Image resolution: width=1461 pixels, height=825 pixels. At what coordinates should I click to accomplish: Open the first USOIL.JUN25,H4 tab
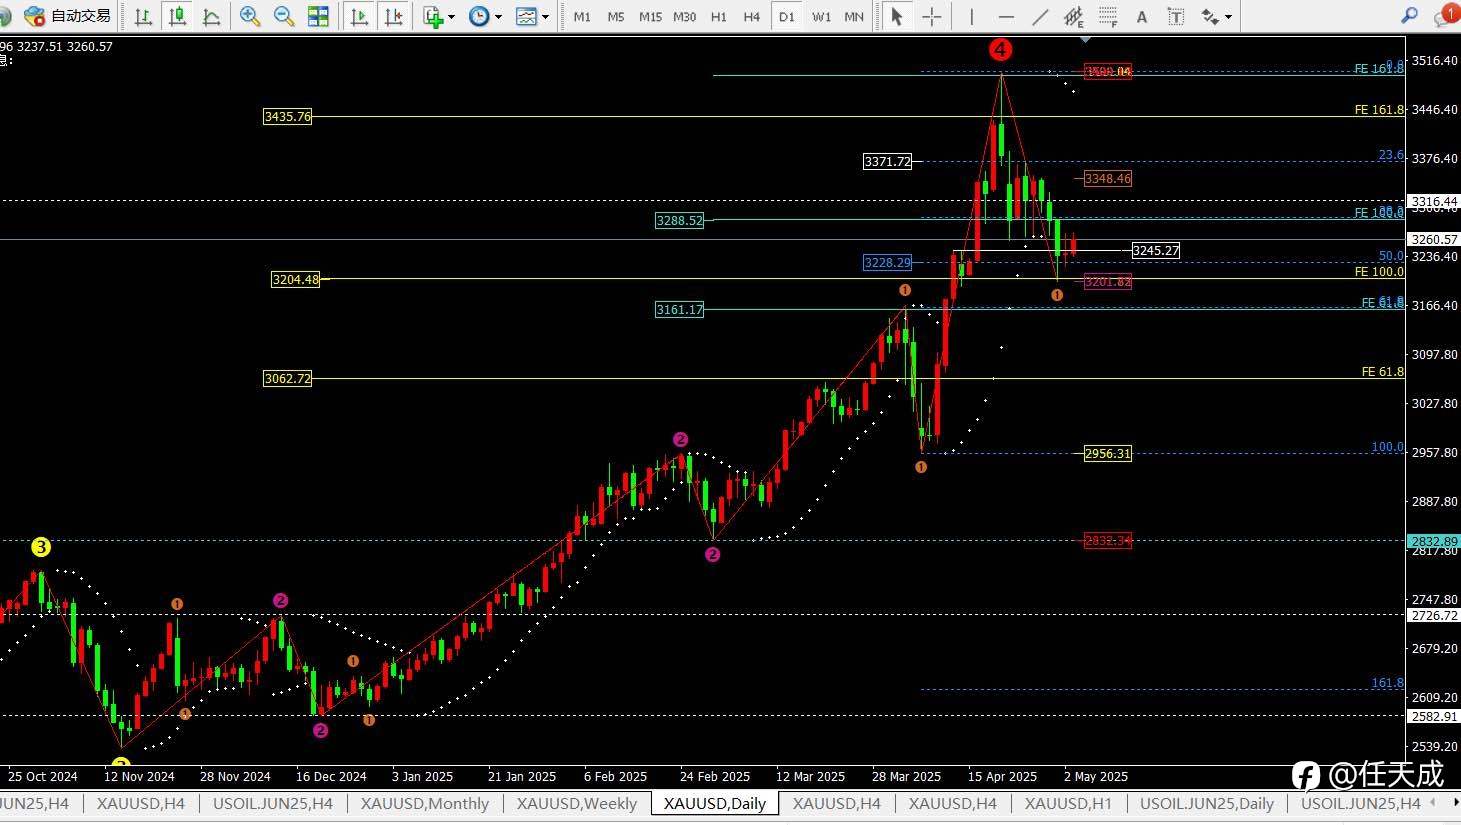tap(273, 803)
